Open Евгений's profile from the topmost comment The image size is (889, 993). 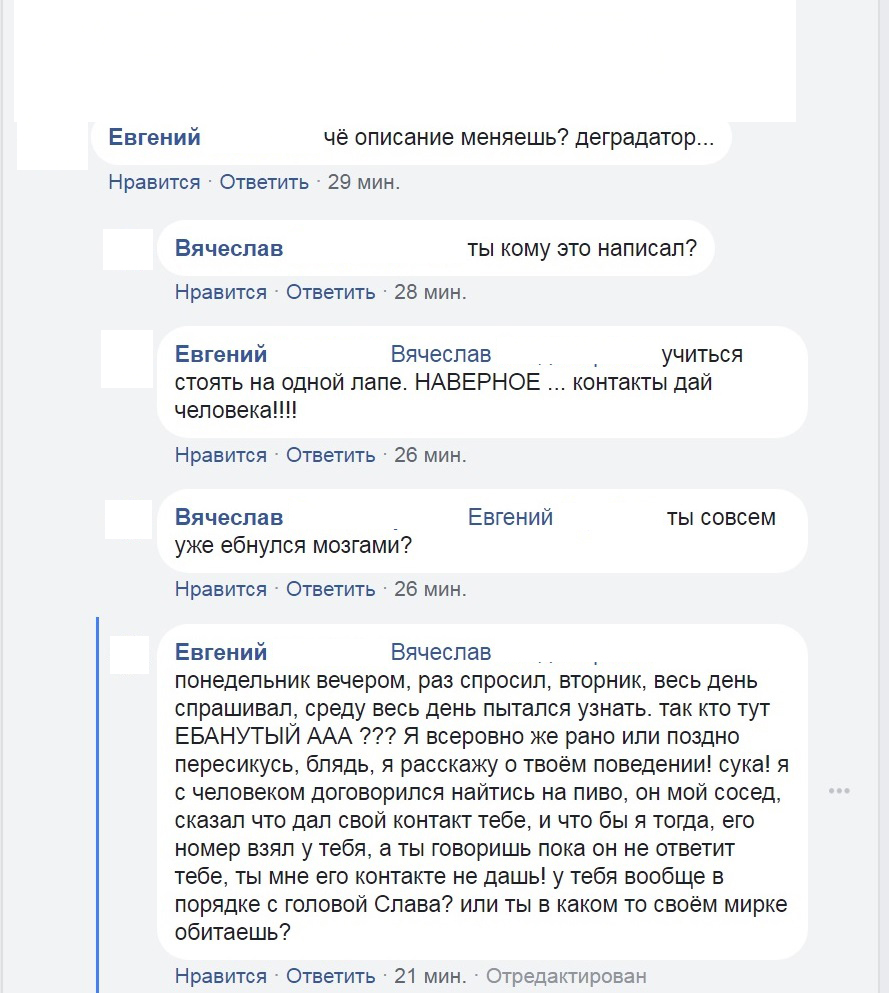click(x=154, y=138)
